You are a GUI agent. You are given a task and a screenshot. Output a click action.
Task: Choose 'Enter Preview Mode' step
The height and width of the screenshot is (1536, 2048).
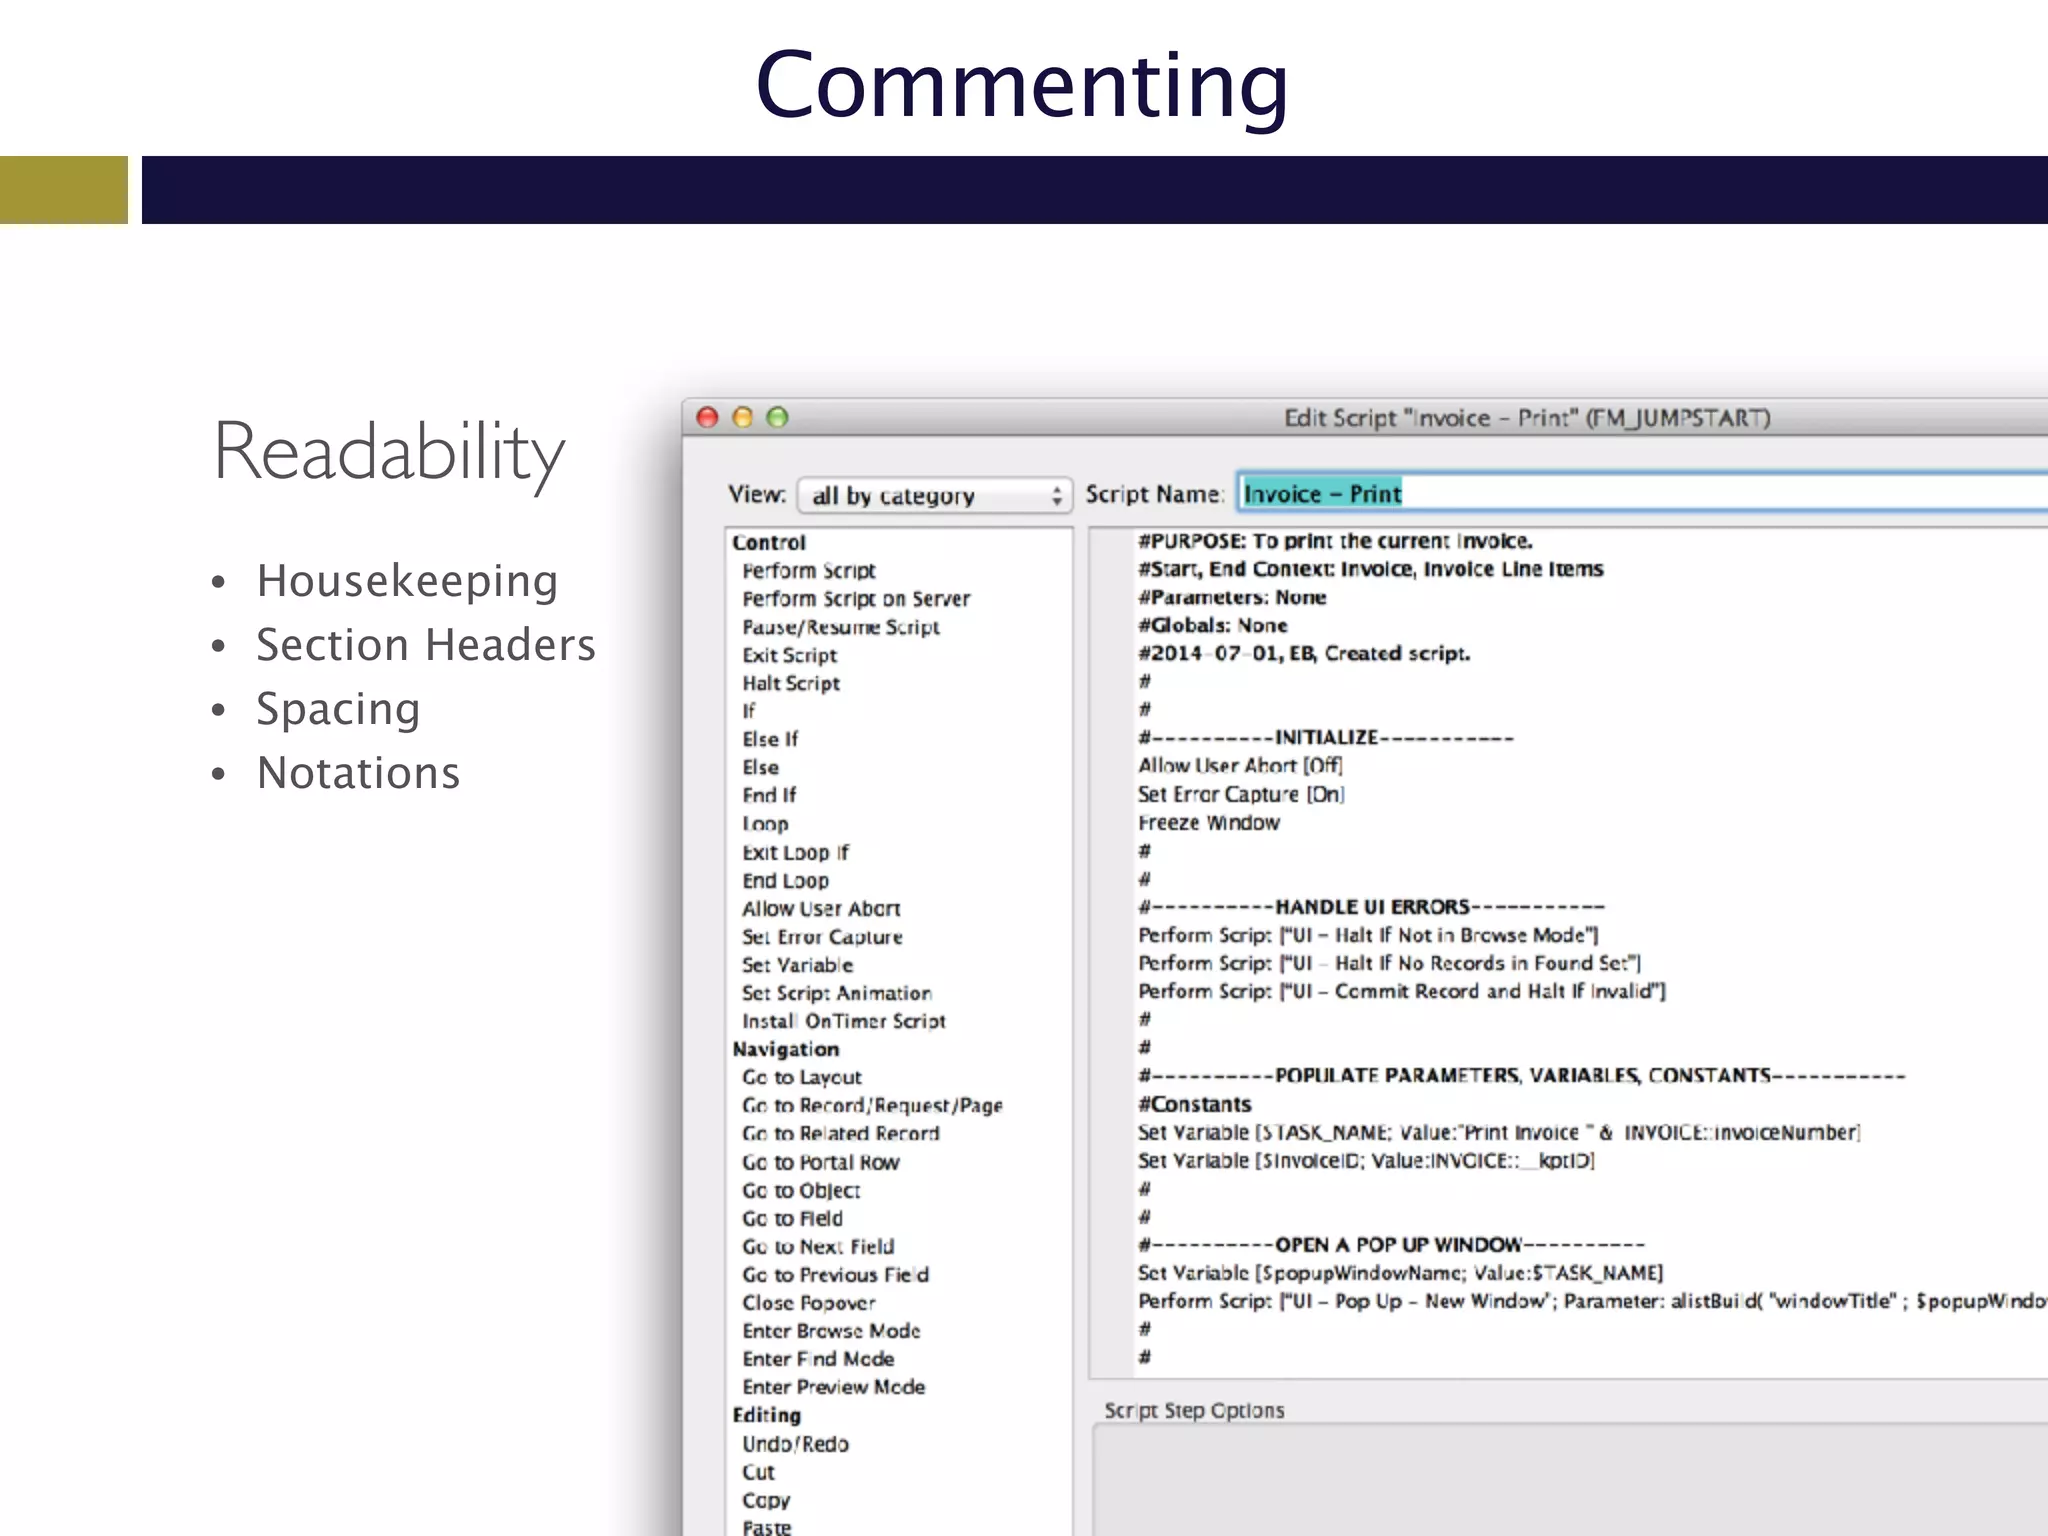tap(833, 1387)
